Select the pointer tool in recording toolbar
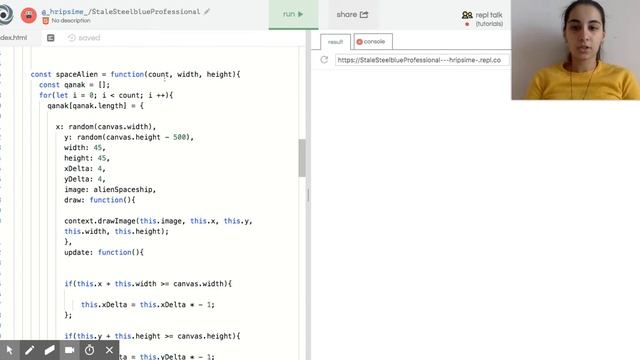Image resolution: width=640 pixels, height=360 pixels. (10, 350)
